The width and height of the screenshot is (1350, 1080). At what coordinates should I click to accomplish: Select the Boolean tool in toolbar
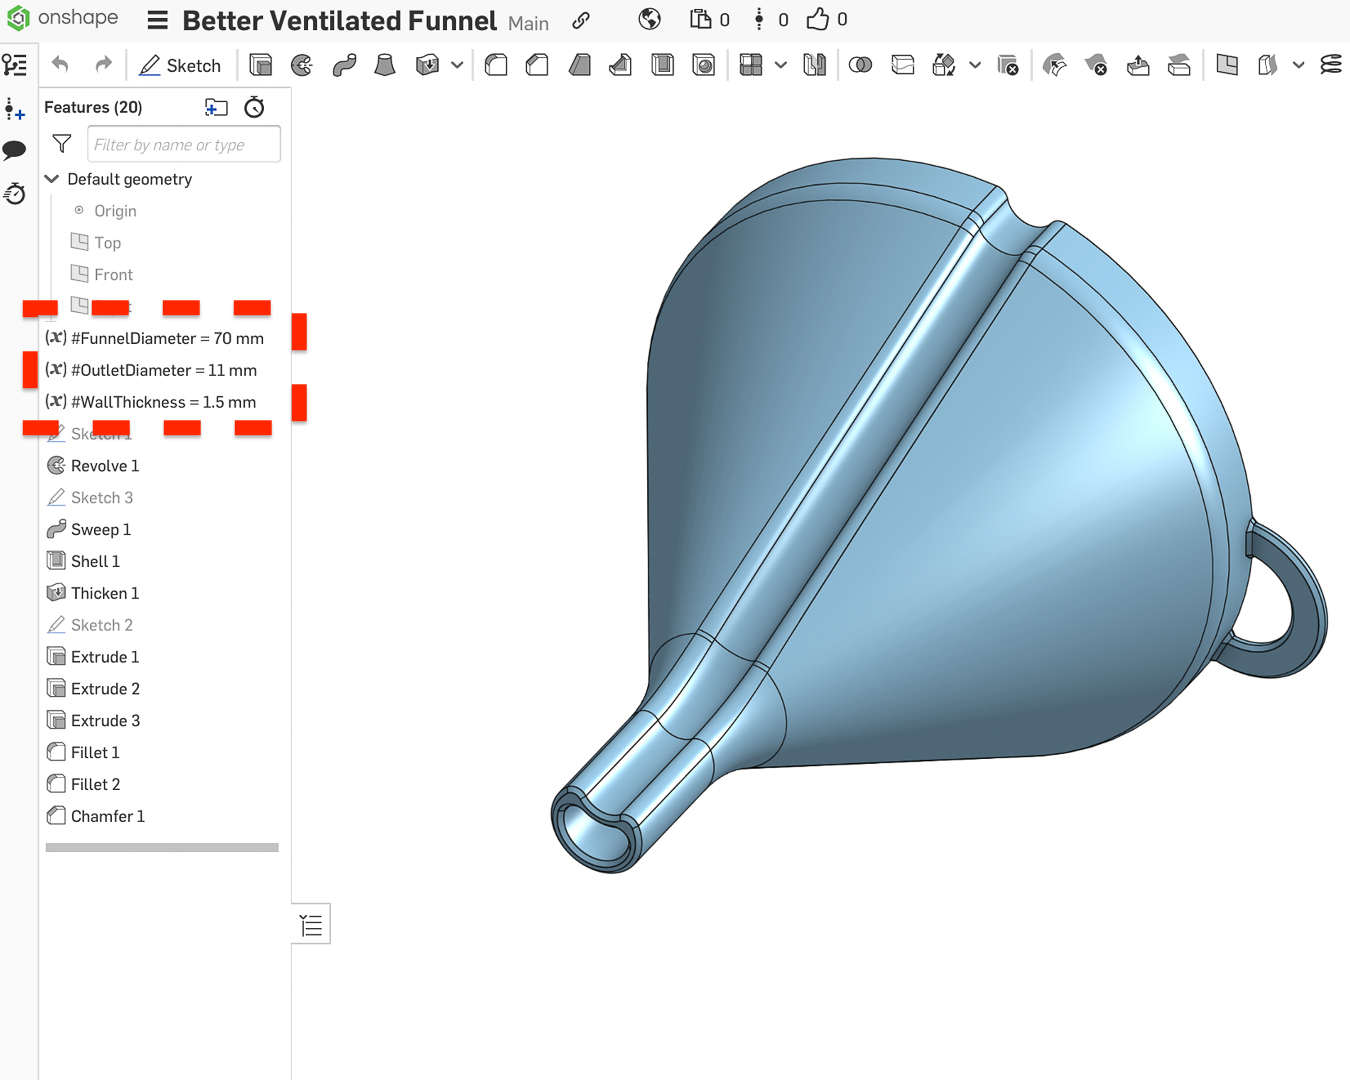[860, 65]
